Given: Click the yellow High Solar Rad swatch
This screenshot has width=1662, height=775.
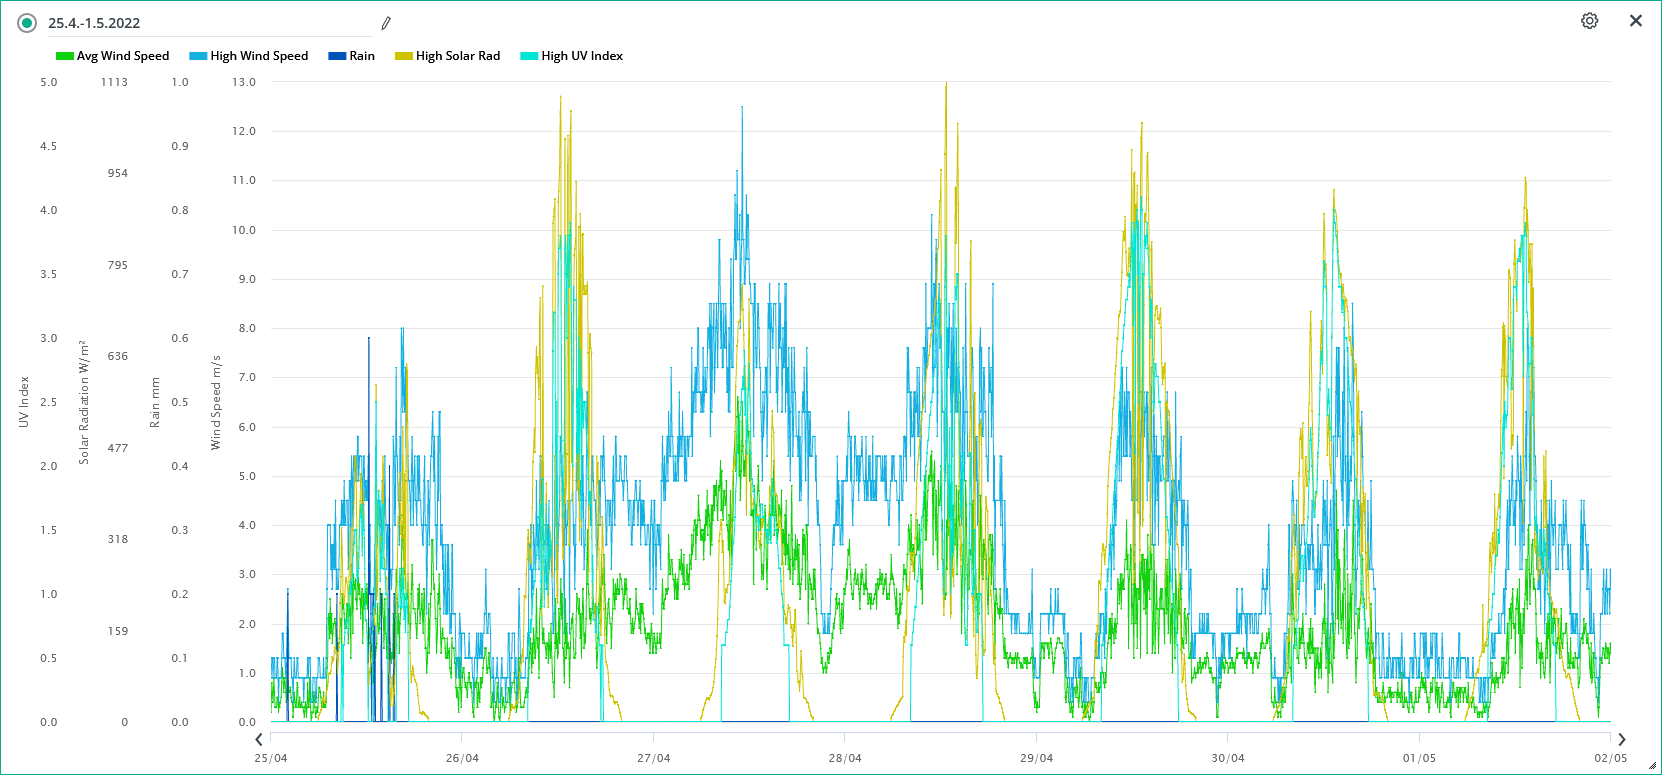Looking at the screenshot, I should 404,56.
